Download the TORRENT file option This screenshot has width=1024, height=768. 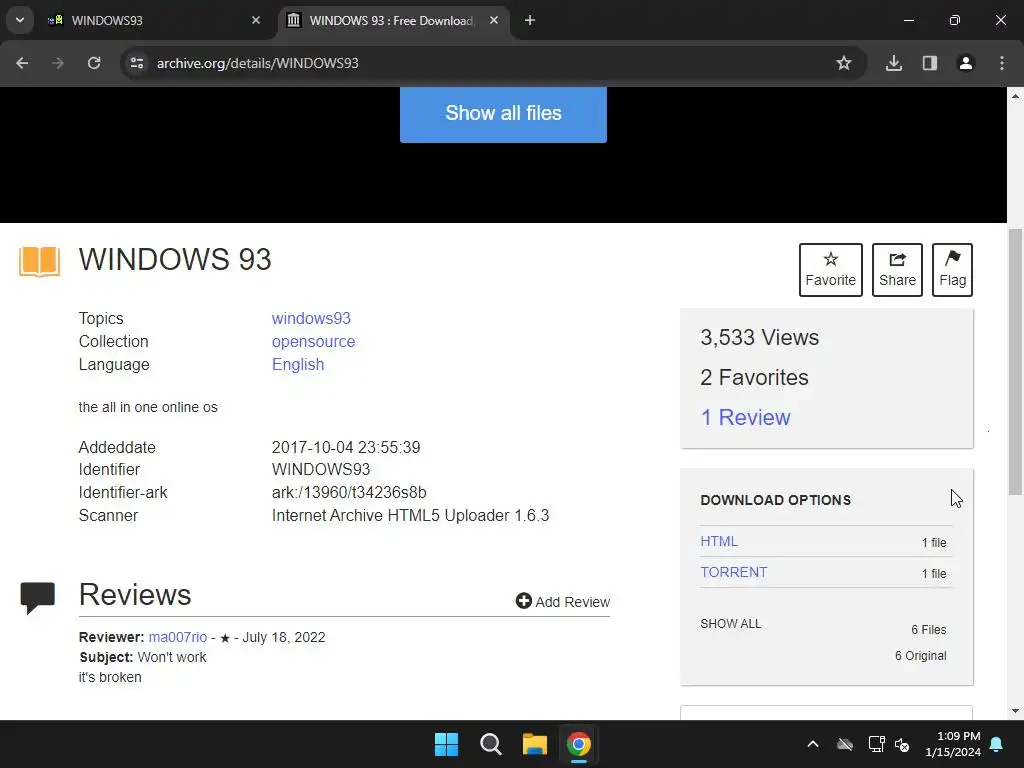(733, 572)
